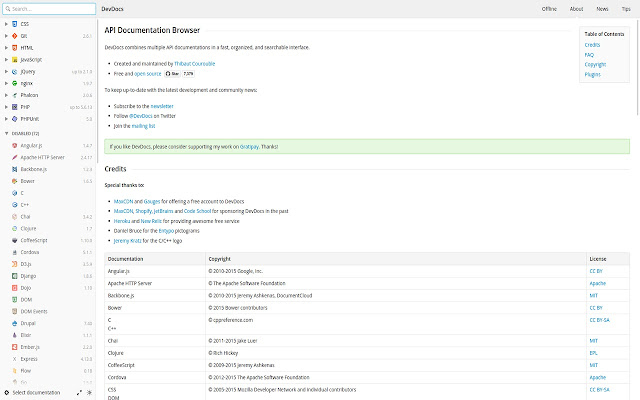Click the Backbone.js icon
This screenshot has height=400, width=640.
point(15,169)
